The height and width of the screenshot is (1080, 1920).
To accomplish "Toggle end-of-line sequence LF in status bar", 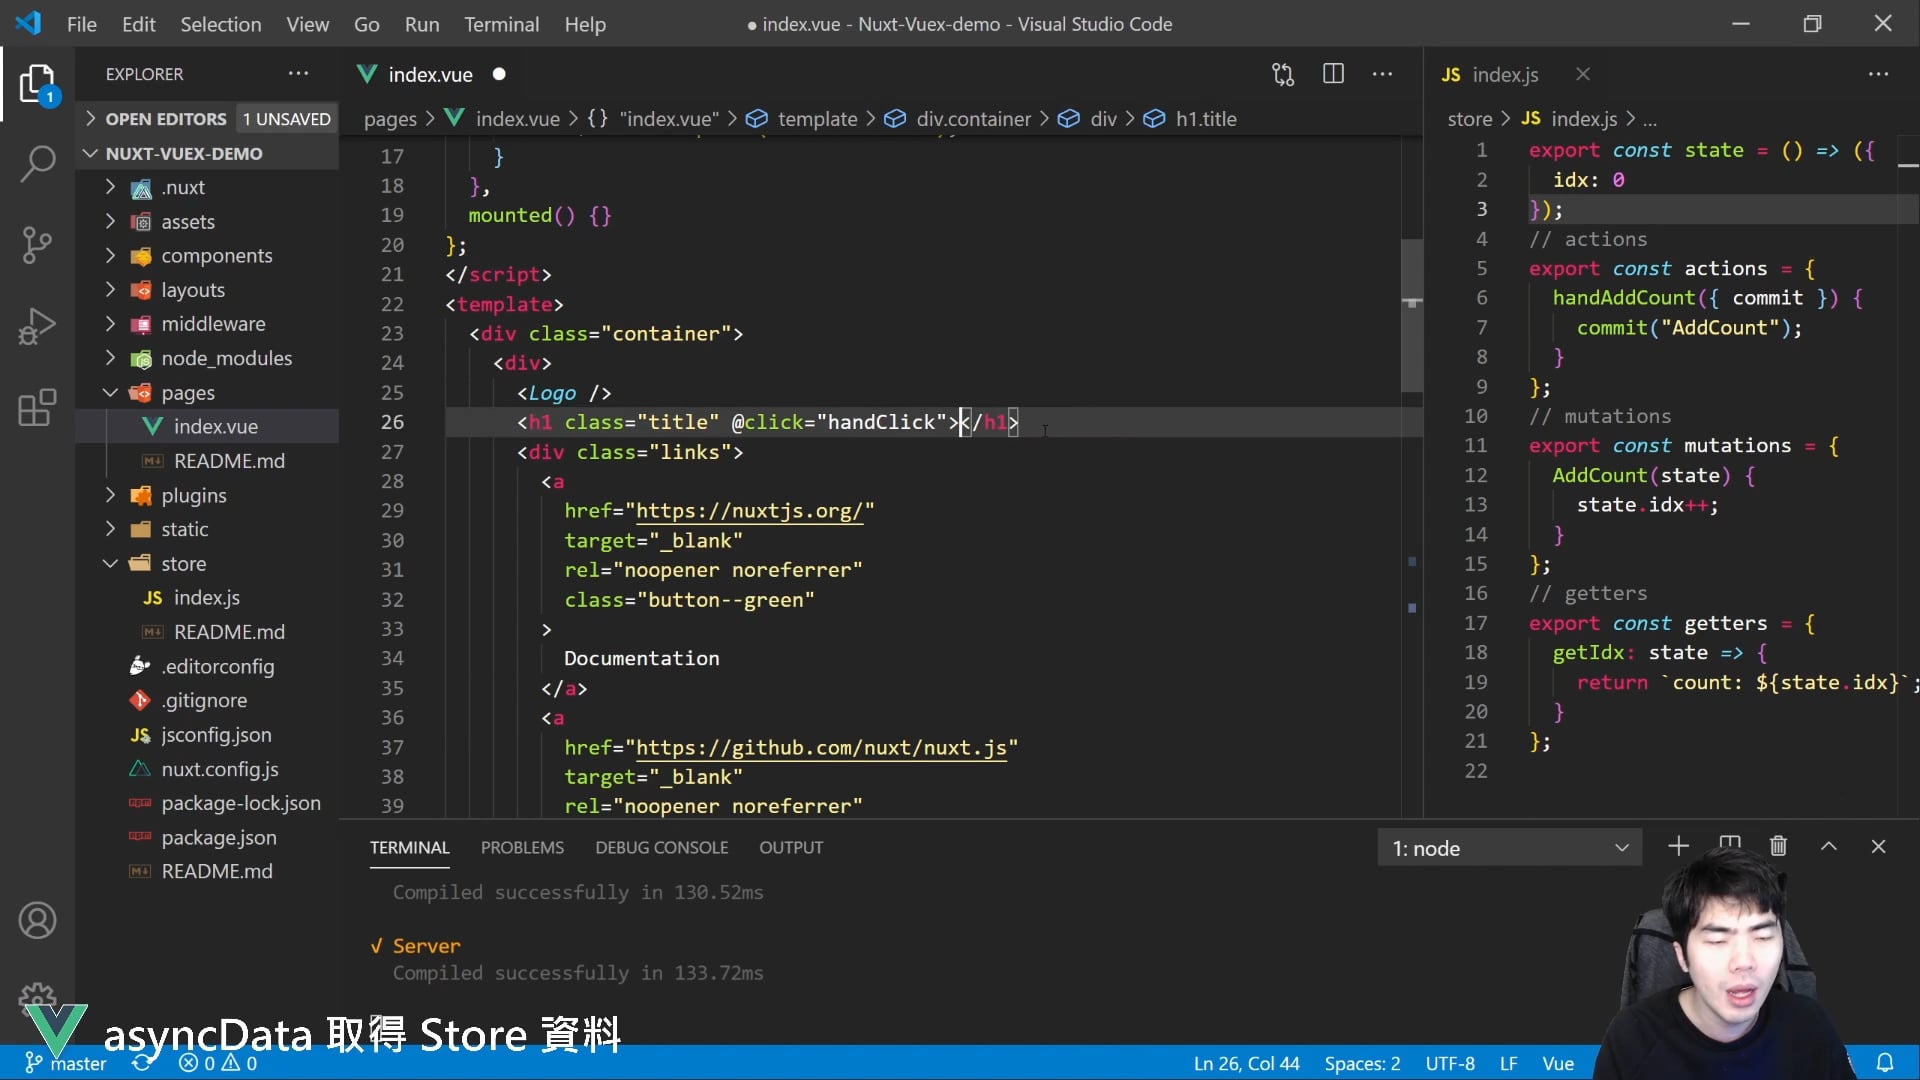I will point(1508,1063).
